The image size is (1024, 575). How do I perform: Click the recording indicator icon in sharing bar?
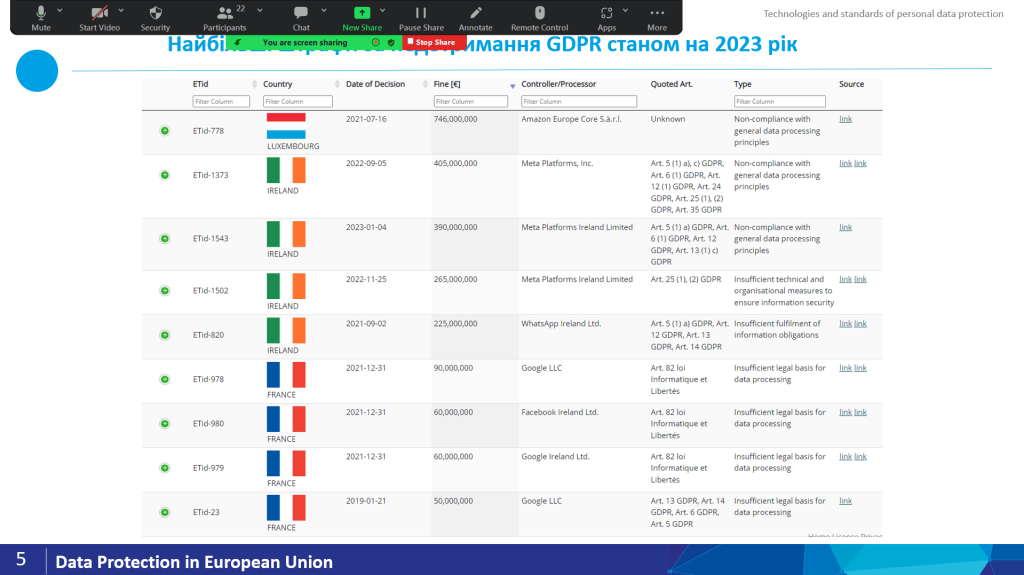pyautogui.click(x=376, y=42)
